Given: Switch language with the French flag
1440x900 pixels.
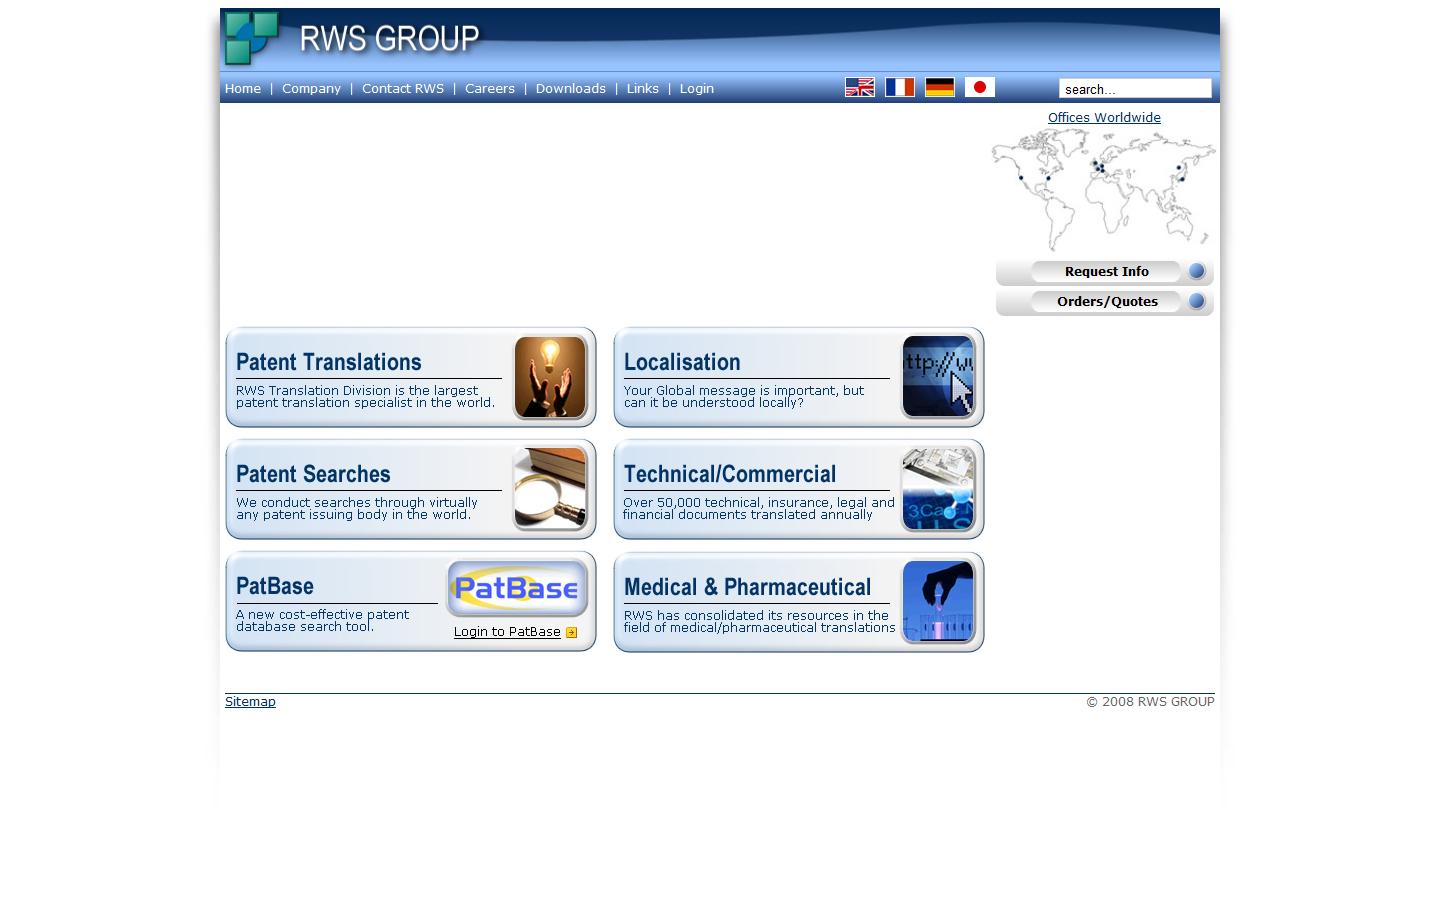Looking at the screenshot, I should point(900,88).
